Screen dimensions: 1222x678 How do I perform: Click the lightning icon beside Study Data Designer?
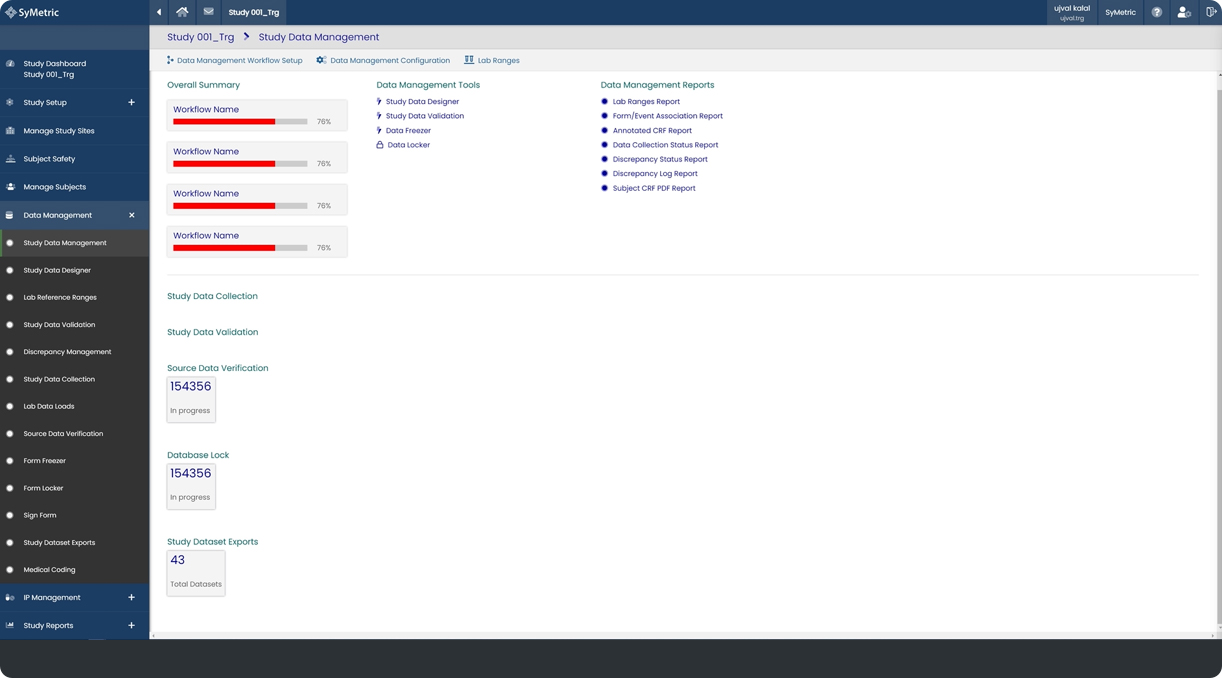379,101
